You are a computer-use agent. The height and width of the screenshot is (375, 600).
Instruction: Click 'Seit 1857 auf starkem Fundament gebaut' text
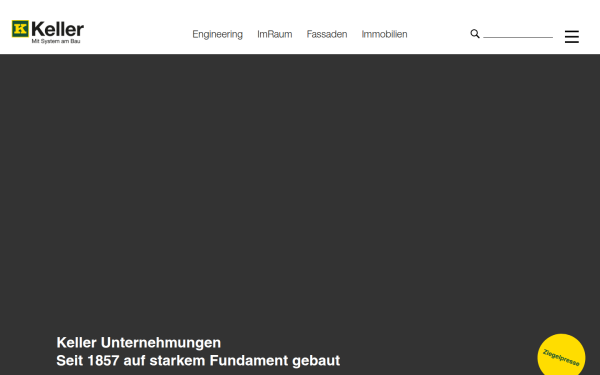click(198, 360)
